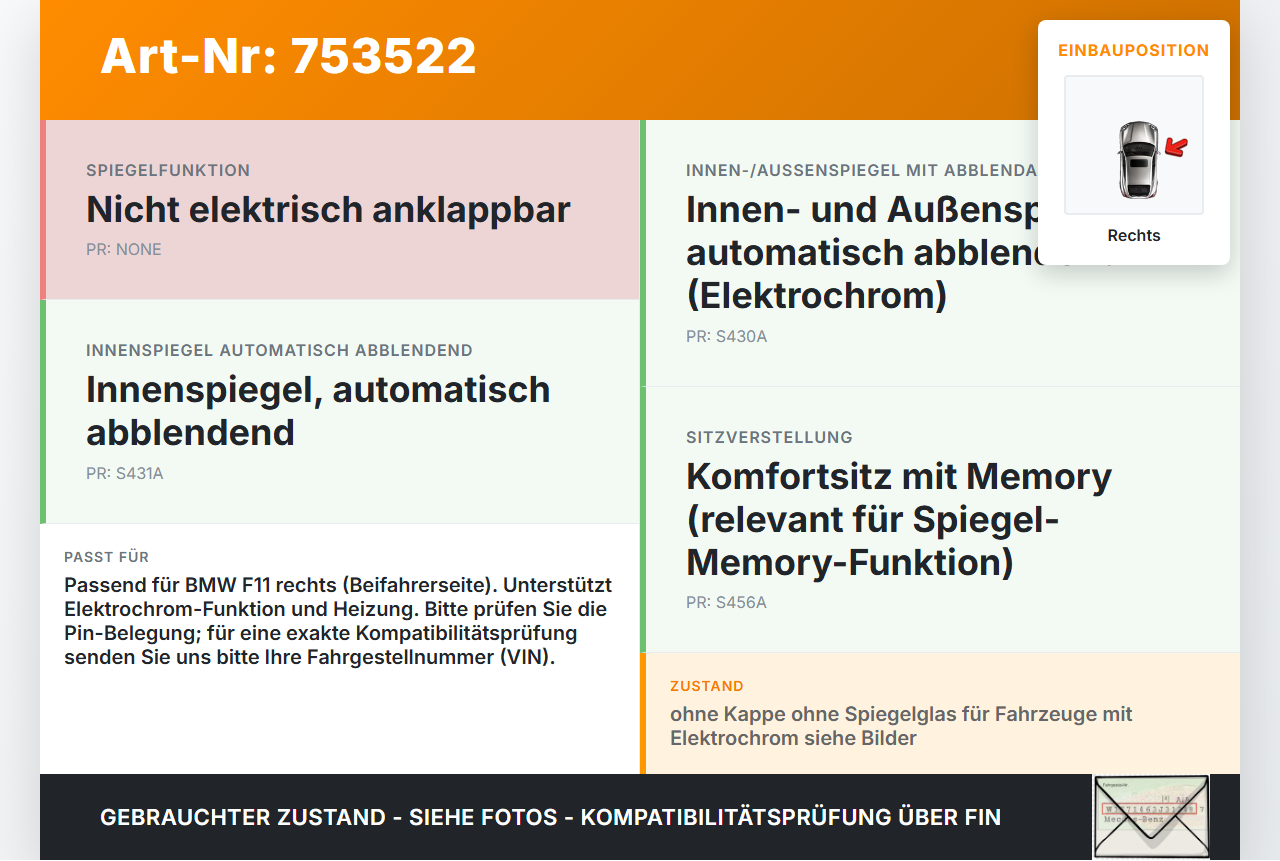The image size is (1280, 861).
Task: Select the Art-Nr: 753522 heading
Action: click(x=288, y=56)
